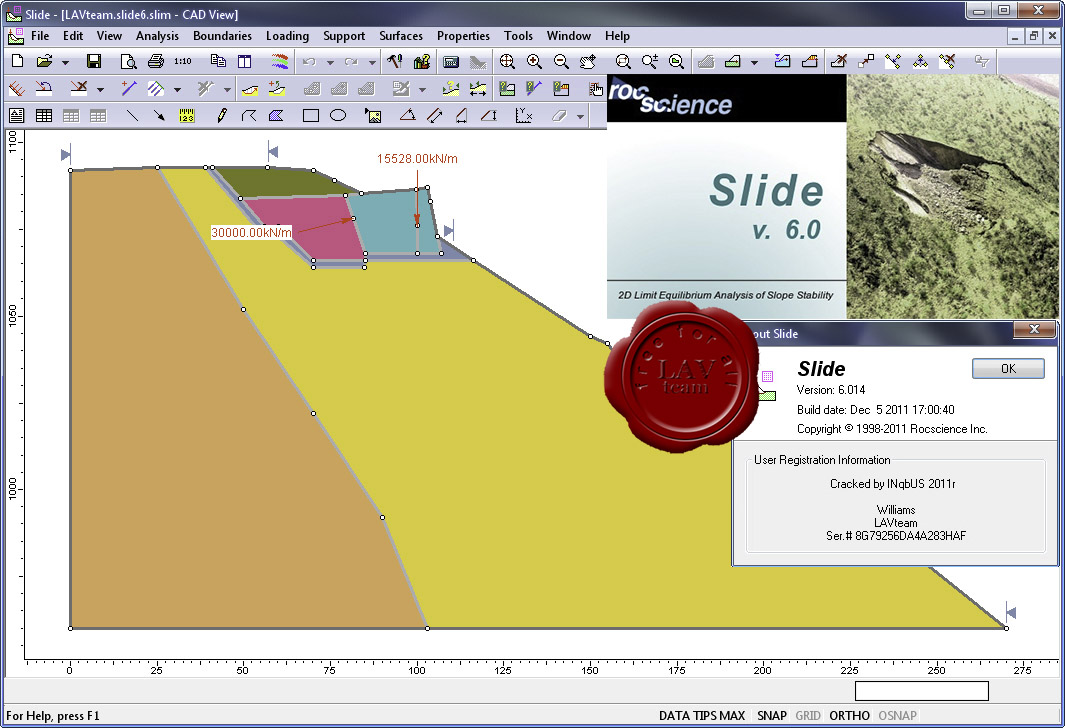Screen dimensions: 1065x728
Task: Toggle SNAP mode in the status bar
Action: 772,716
